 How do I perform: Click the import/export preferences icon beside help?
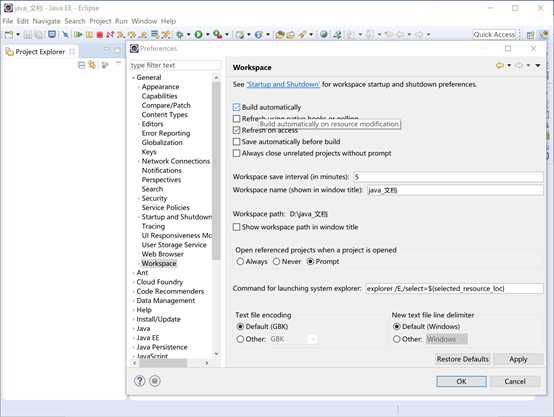(x=155, y=381)
